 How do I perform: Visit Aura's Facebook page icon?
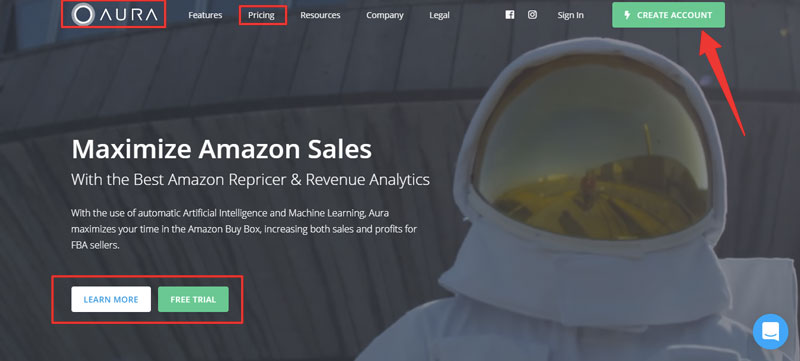pyautogui.click(x=510, y=15)
